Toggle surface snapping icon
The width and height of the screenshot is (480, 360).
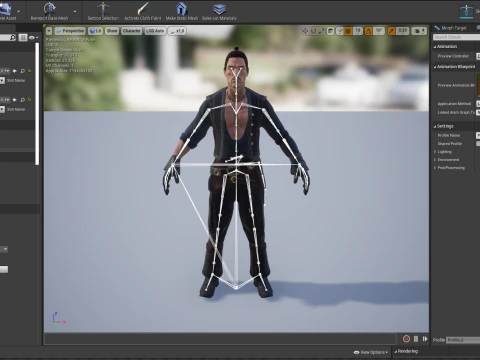pos(340,31)
